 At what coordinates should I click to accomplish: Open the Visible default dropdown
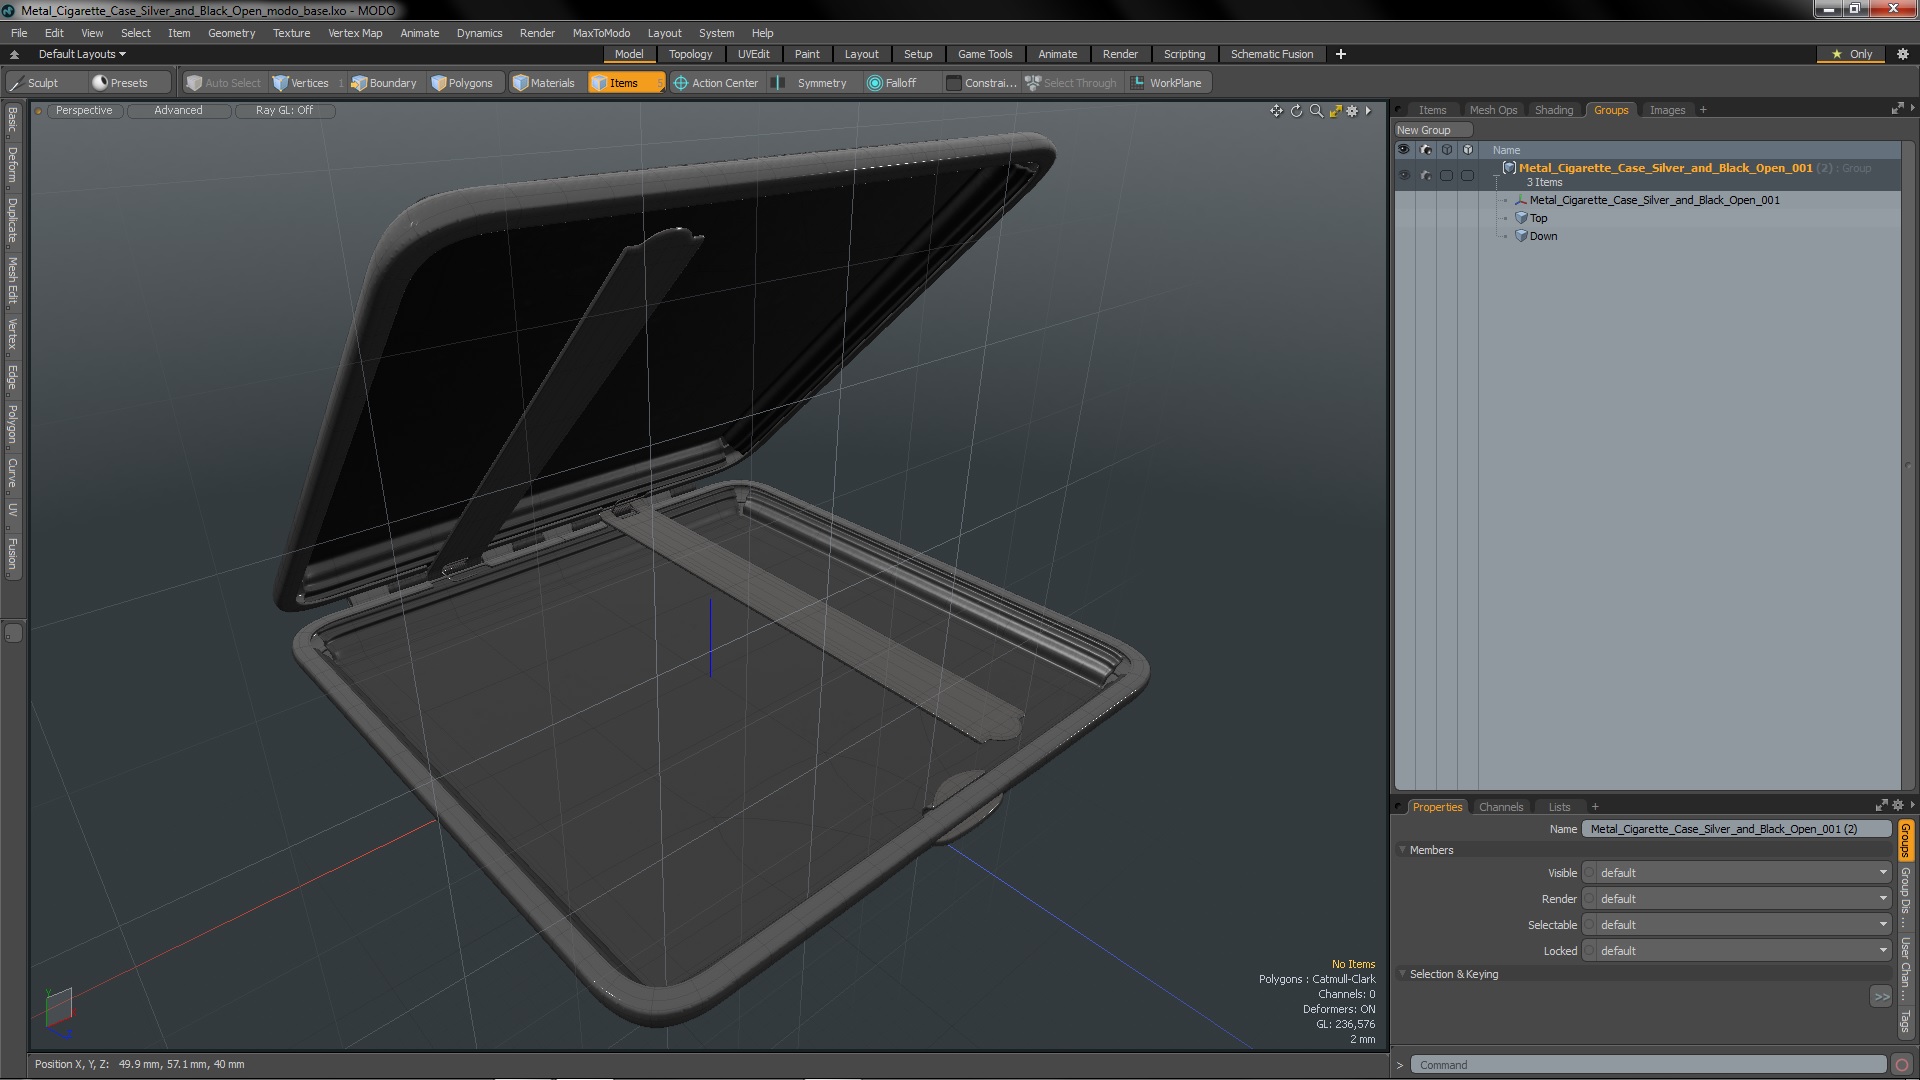point(1742,873)
